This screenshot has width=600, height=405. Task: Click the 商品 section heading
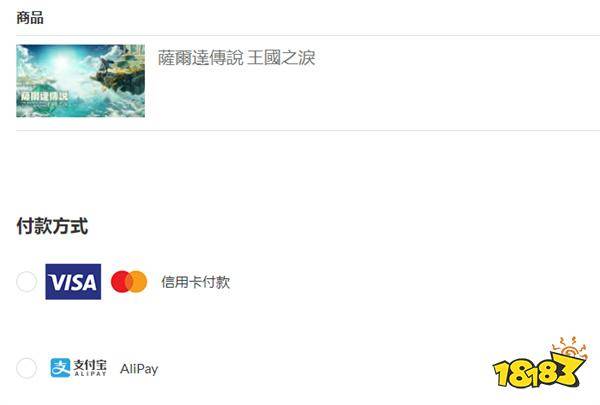(x=30, y=18)
